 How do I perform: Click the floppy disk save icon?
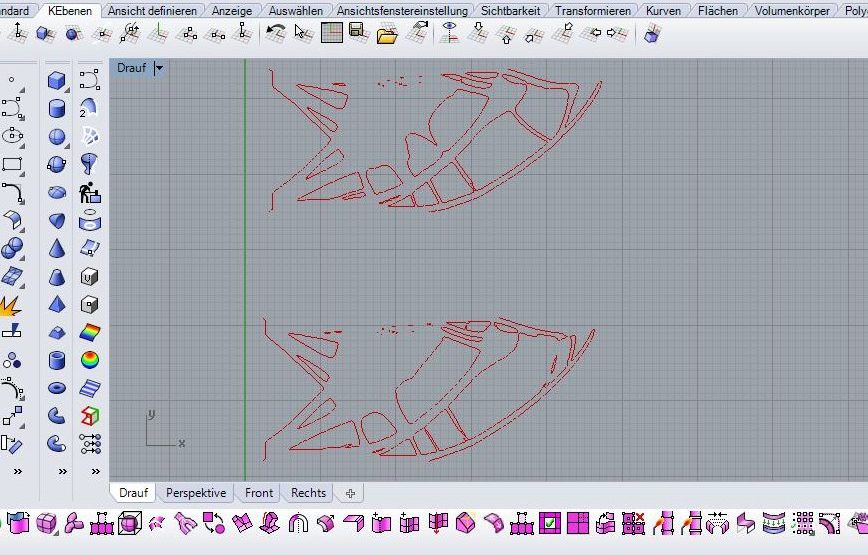[358, 33]
